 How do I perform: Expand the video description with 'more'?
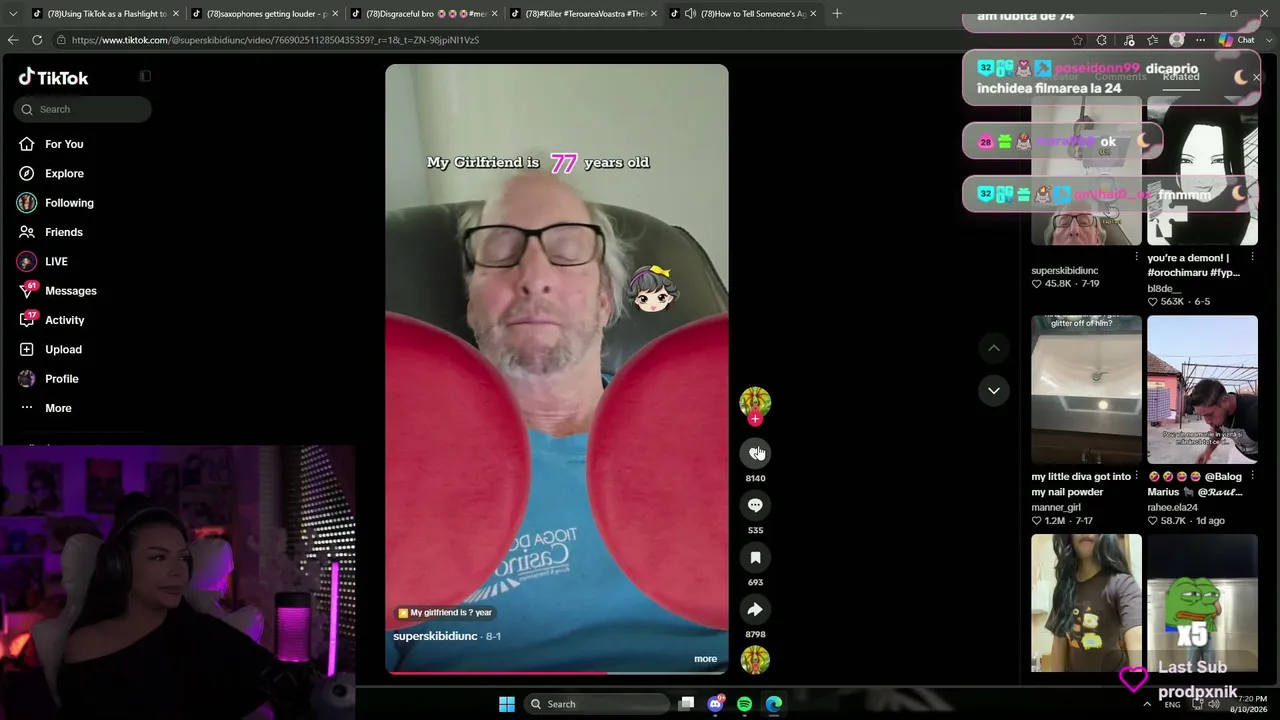(705, 659)
